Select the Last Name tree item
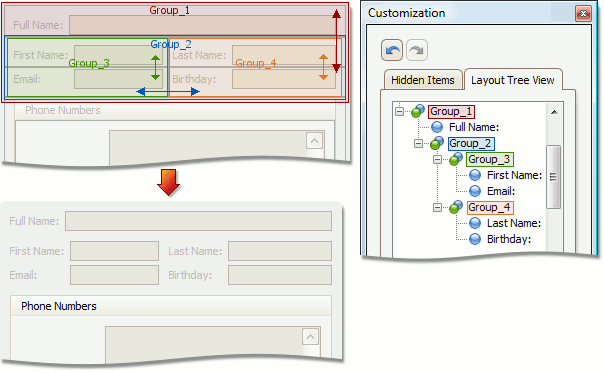The width and height of the screenshot is (604, 372). [514, 223]
